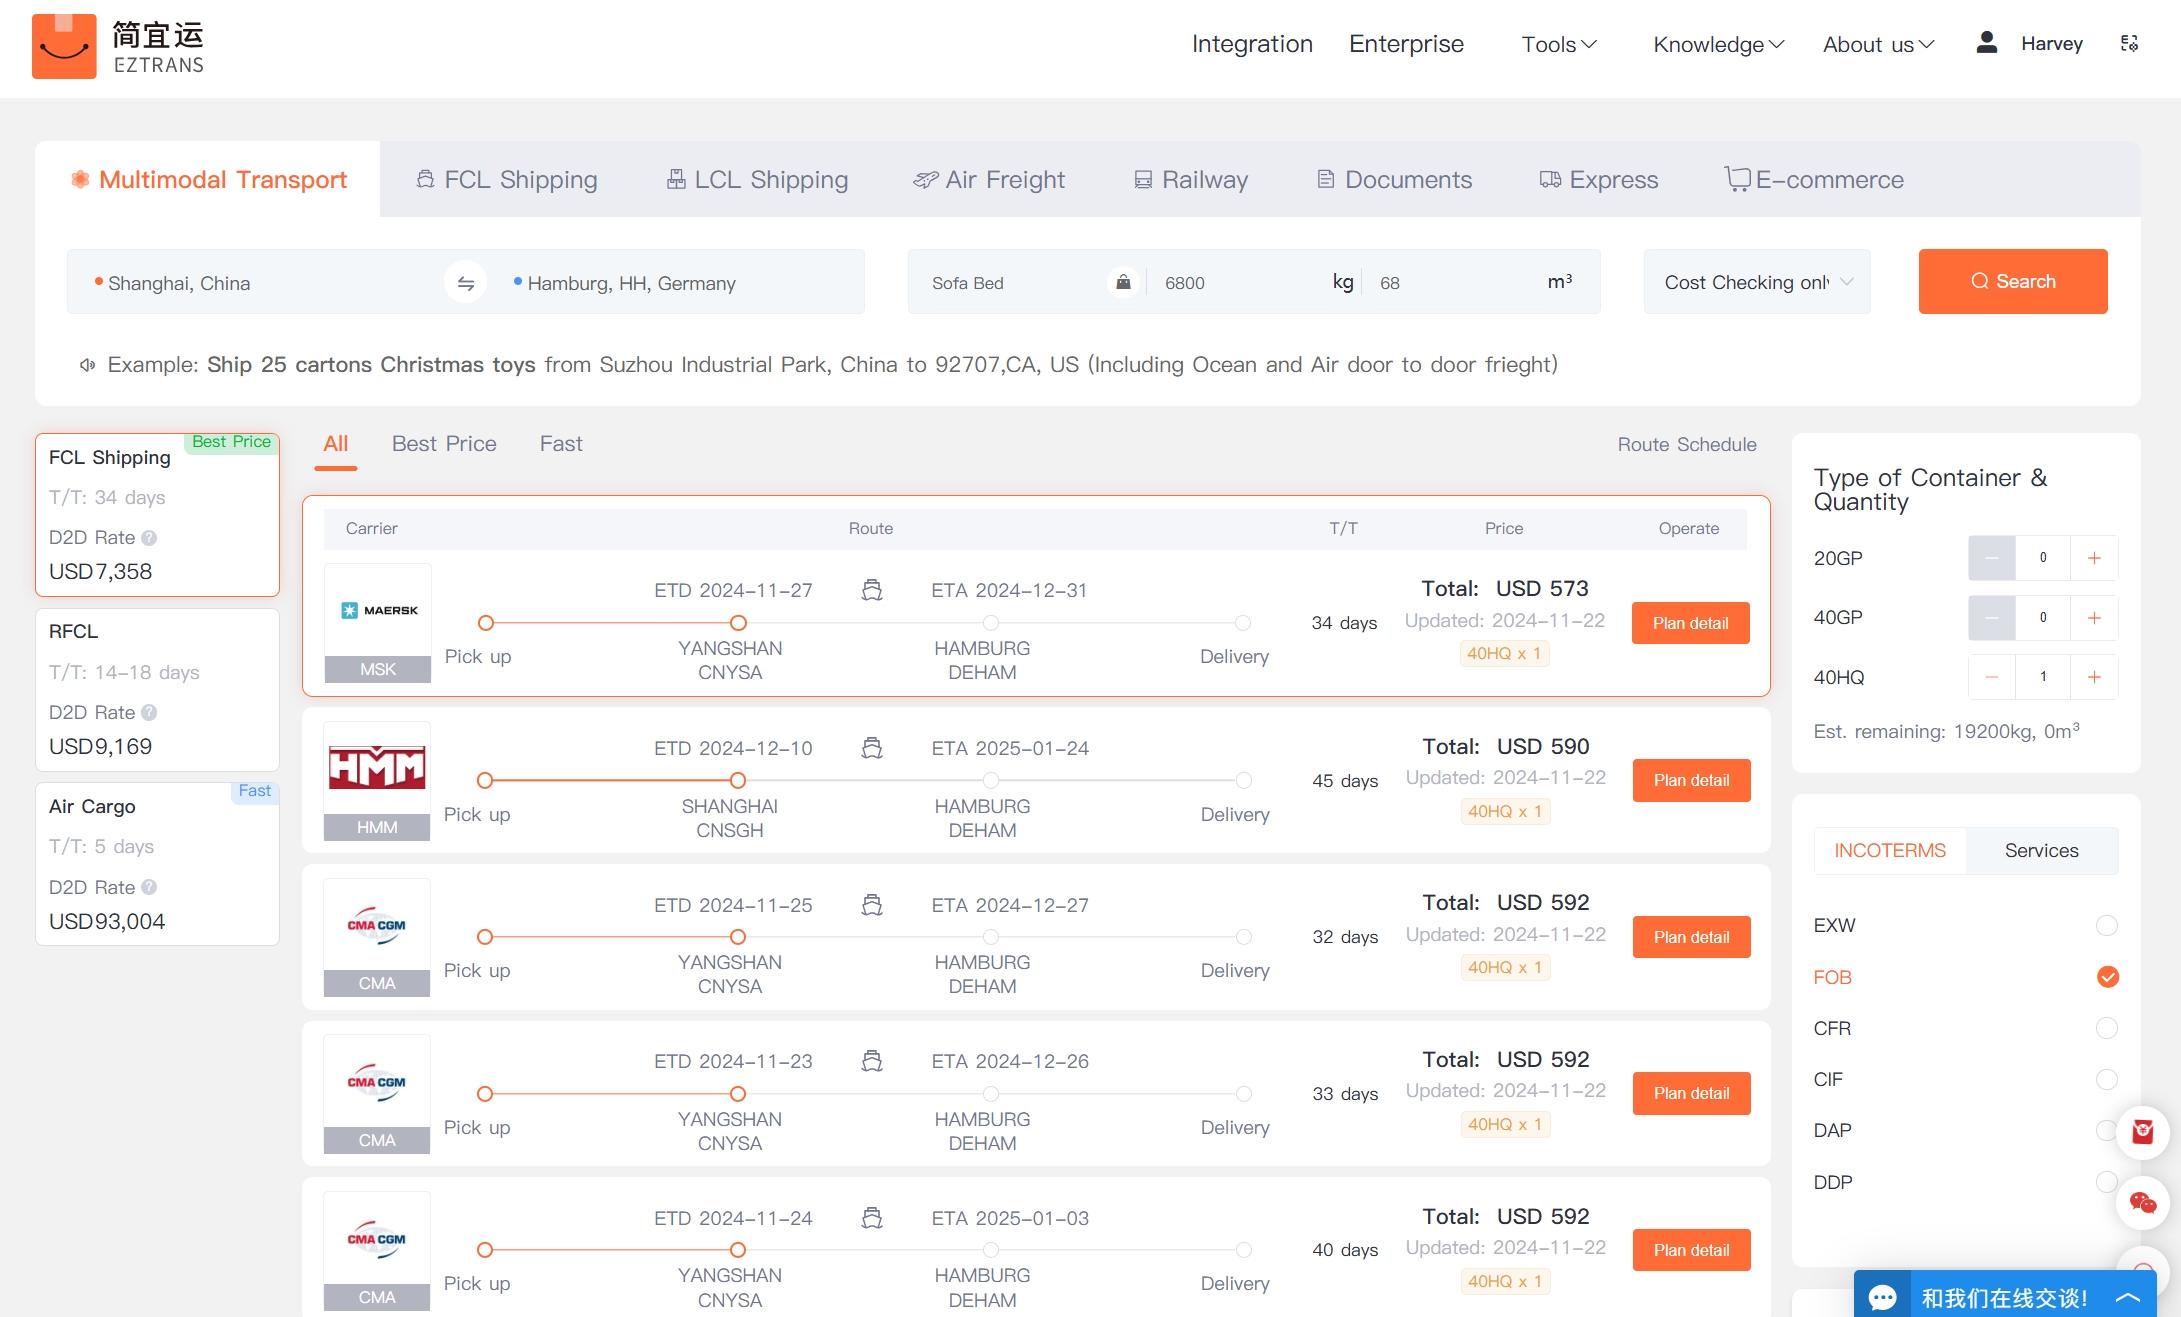Switch to the Services tab

tap(2041, 850)
